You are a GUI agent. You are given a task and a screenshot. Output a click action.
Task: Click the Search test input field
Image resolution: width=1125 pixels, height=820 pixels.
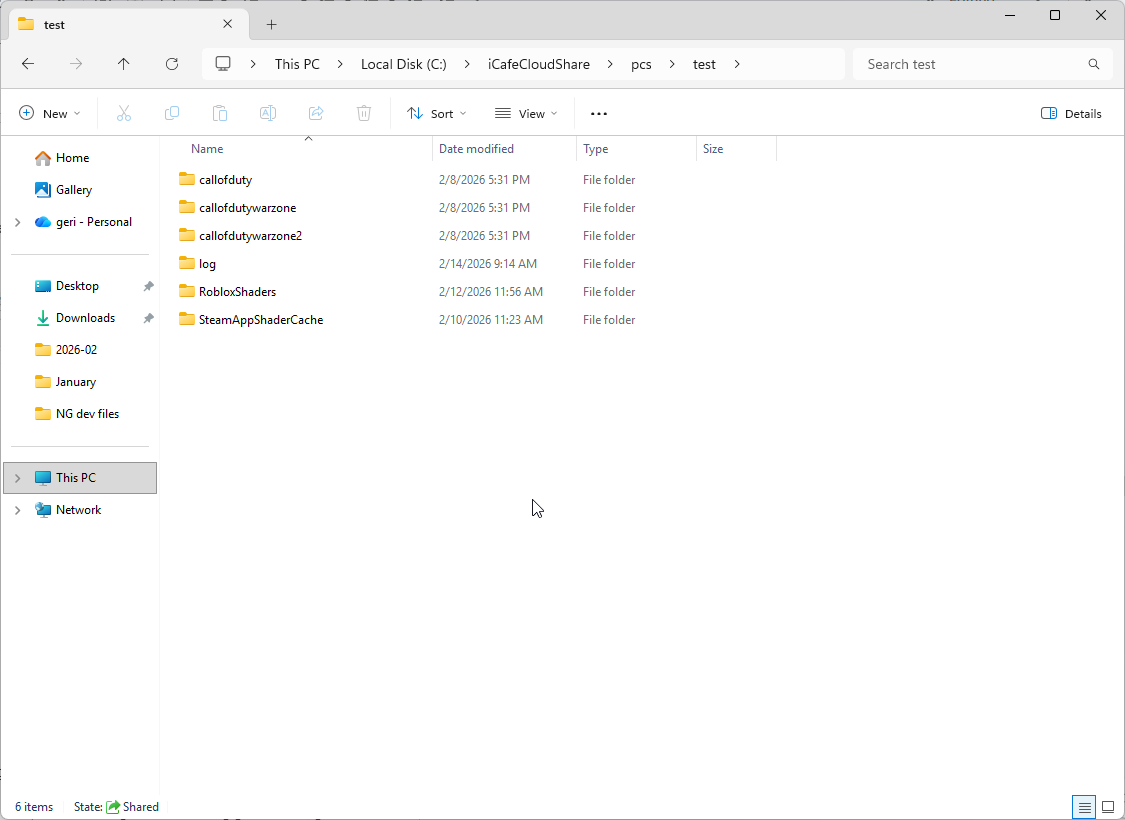pos(970,64)
